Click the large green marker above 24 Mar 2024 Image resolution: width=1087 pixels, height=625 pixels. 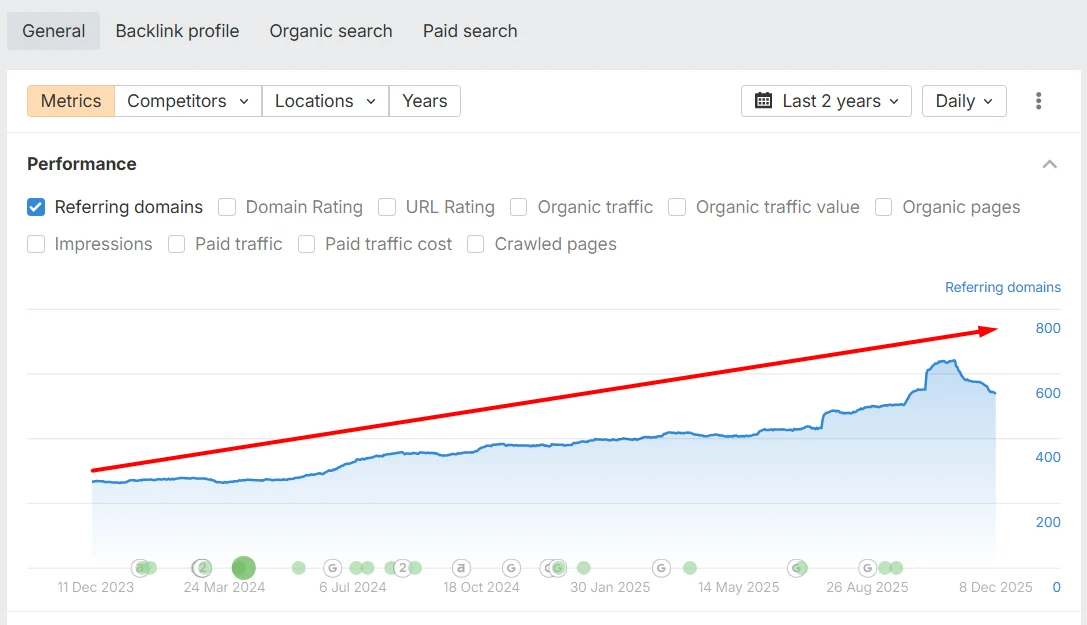pos(243,568)
